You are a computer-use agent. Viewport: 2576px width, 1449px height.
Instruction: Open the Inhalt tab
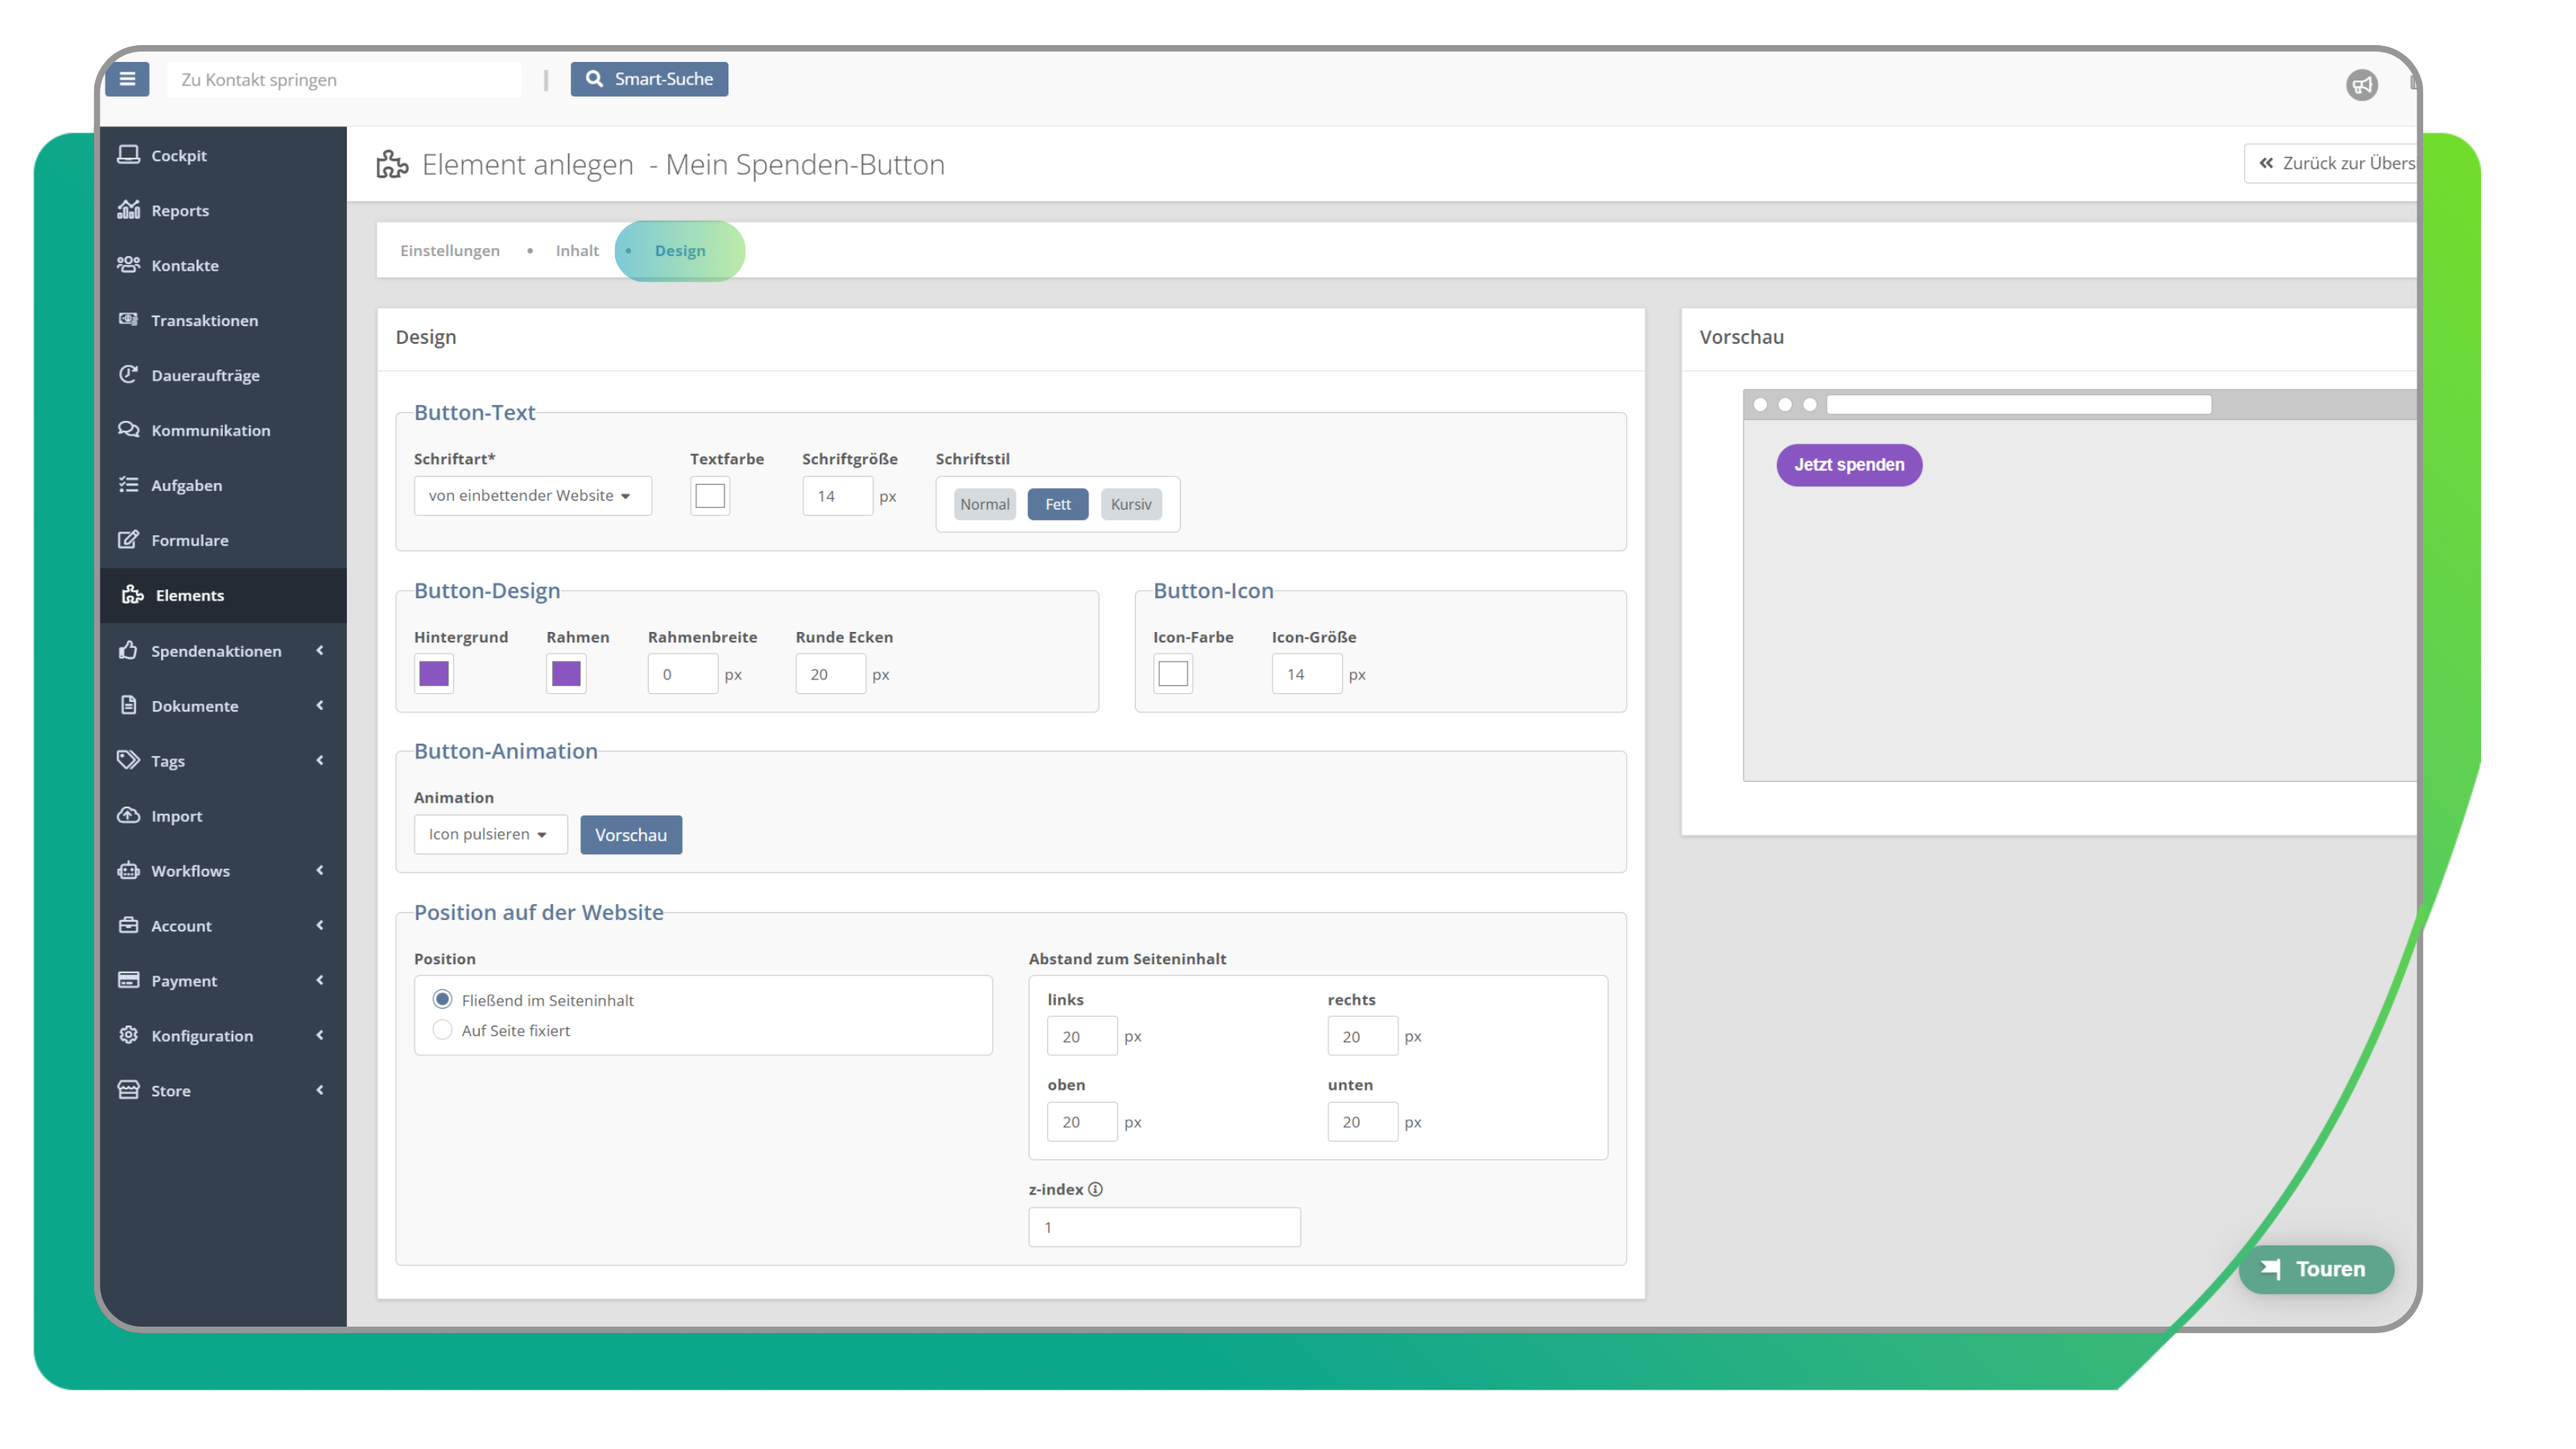(x=577, y=251)
